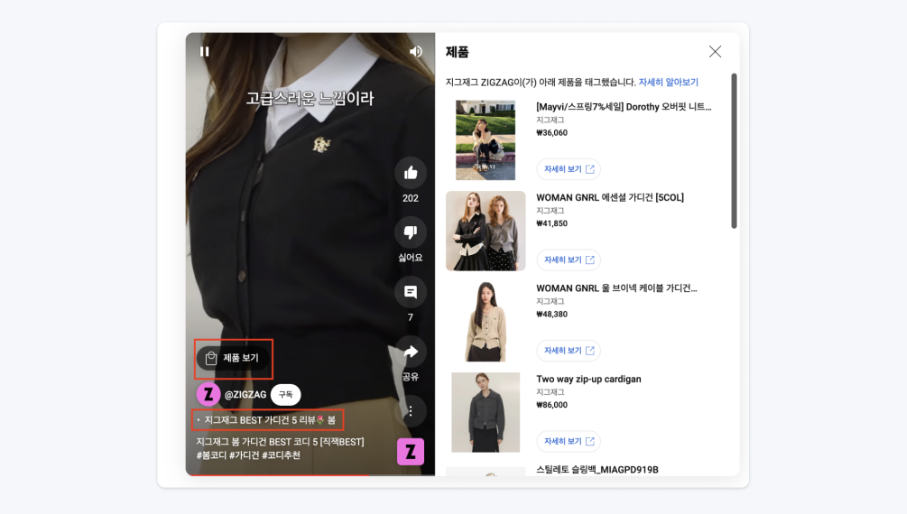The image size is (907, 514).
Task: Dislike the video with thumbs down
Action: pyautogui.click(x=410, y=232)
